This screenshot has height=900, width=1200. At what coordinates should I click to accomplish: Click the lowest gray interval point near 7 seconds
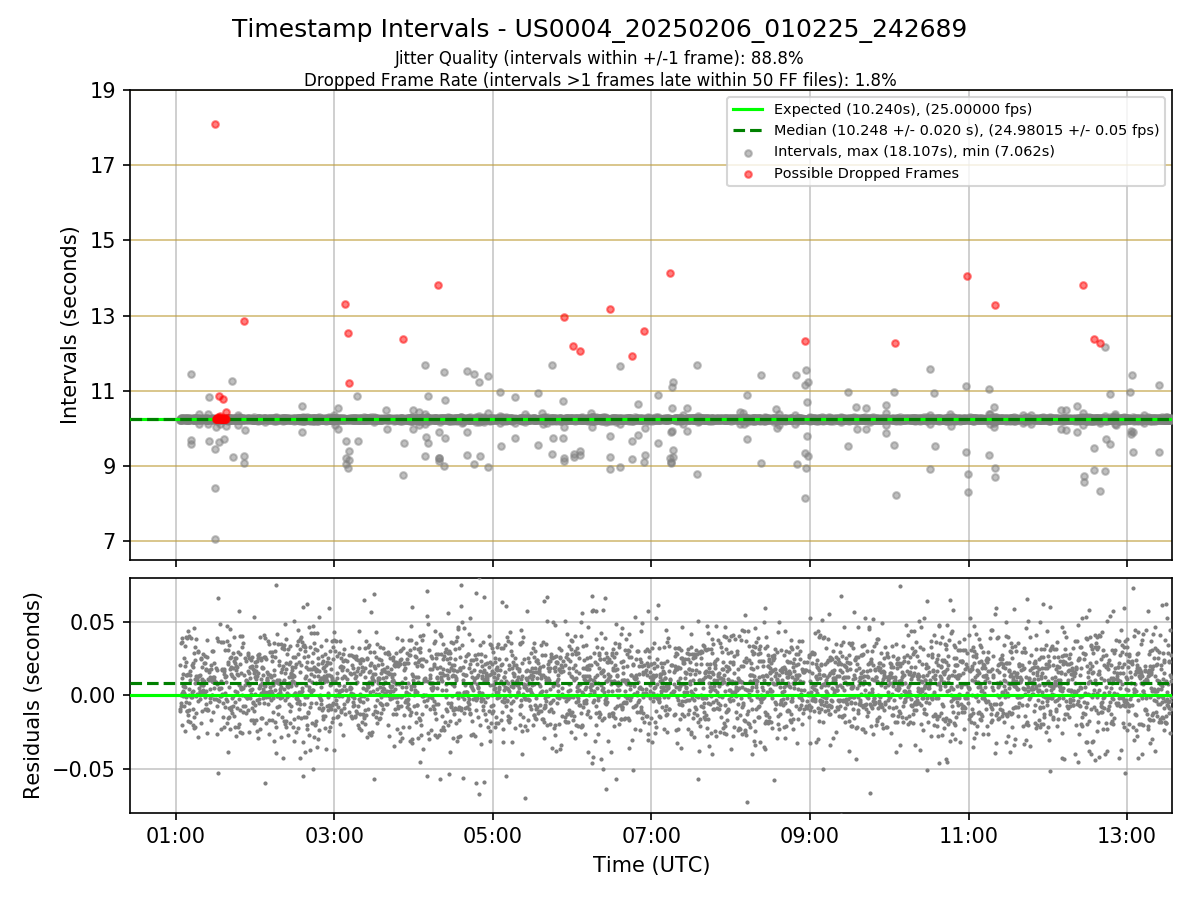(x=215, y=539)
